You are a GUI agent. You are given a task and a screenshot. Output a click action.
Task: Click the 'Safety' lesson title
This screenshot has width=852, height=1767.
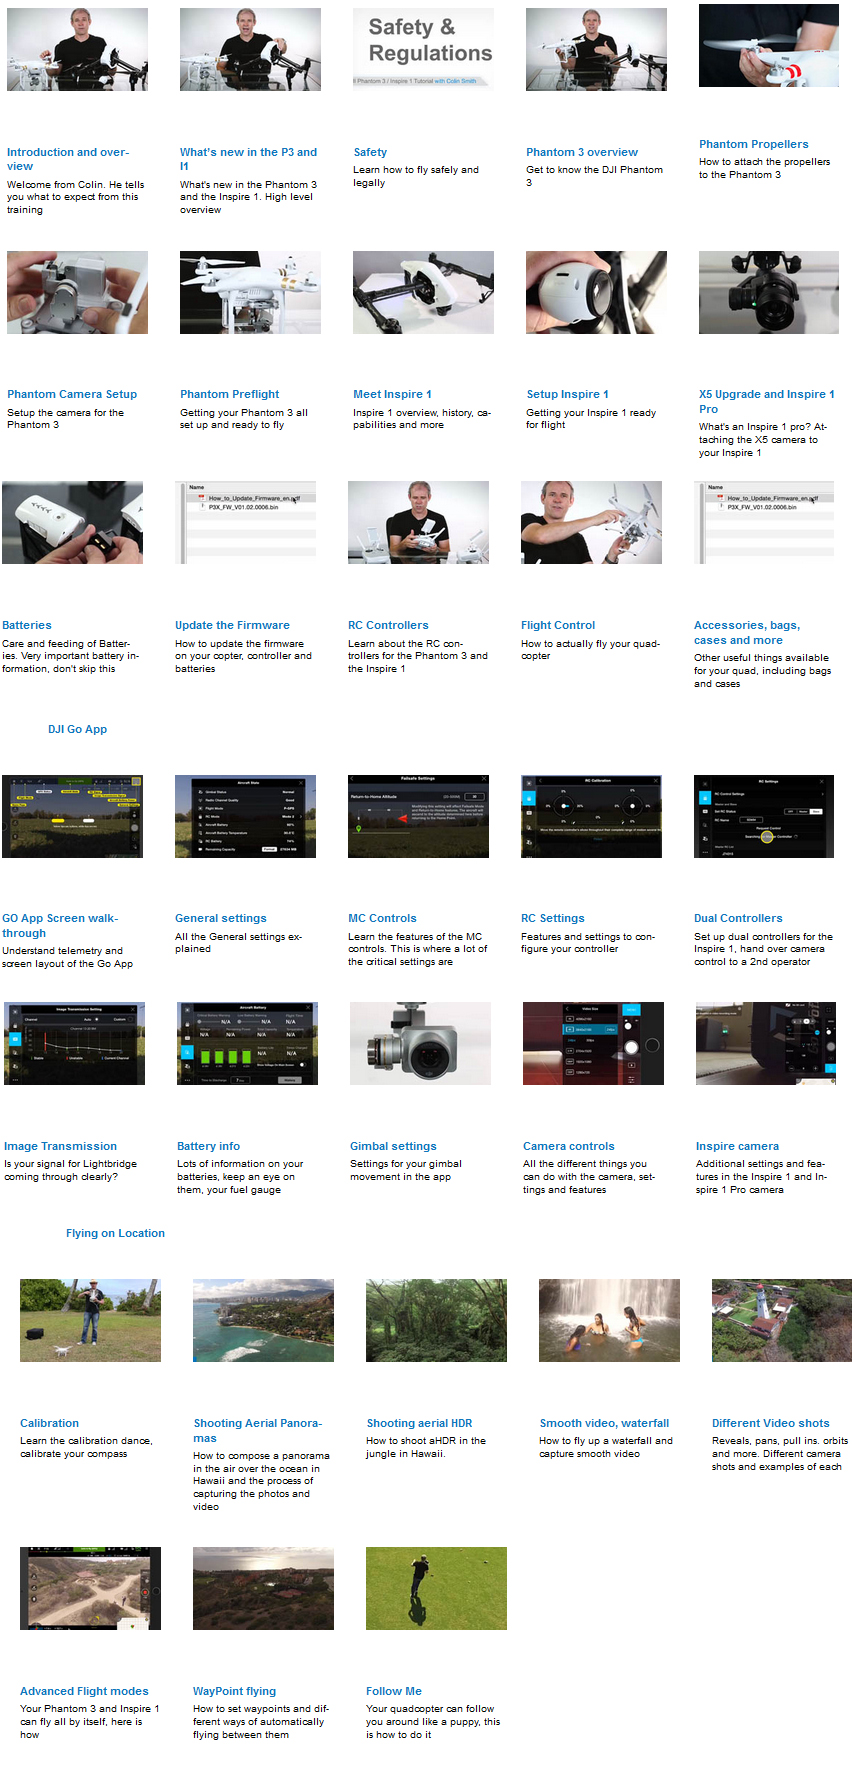[370, 152]
